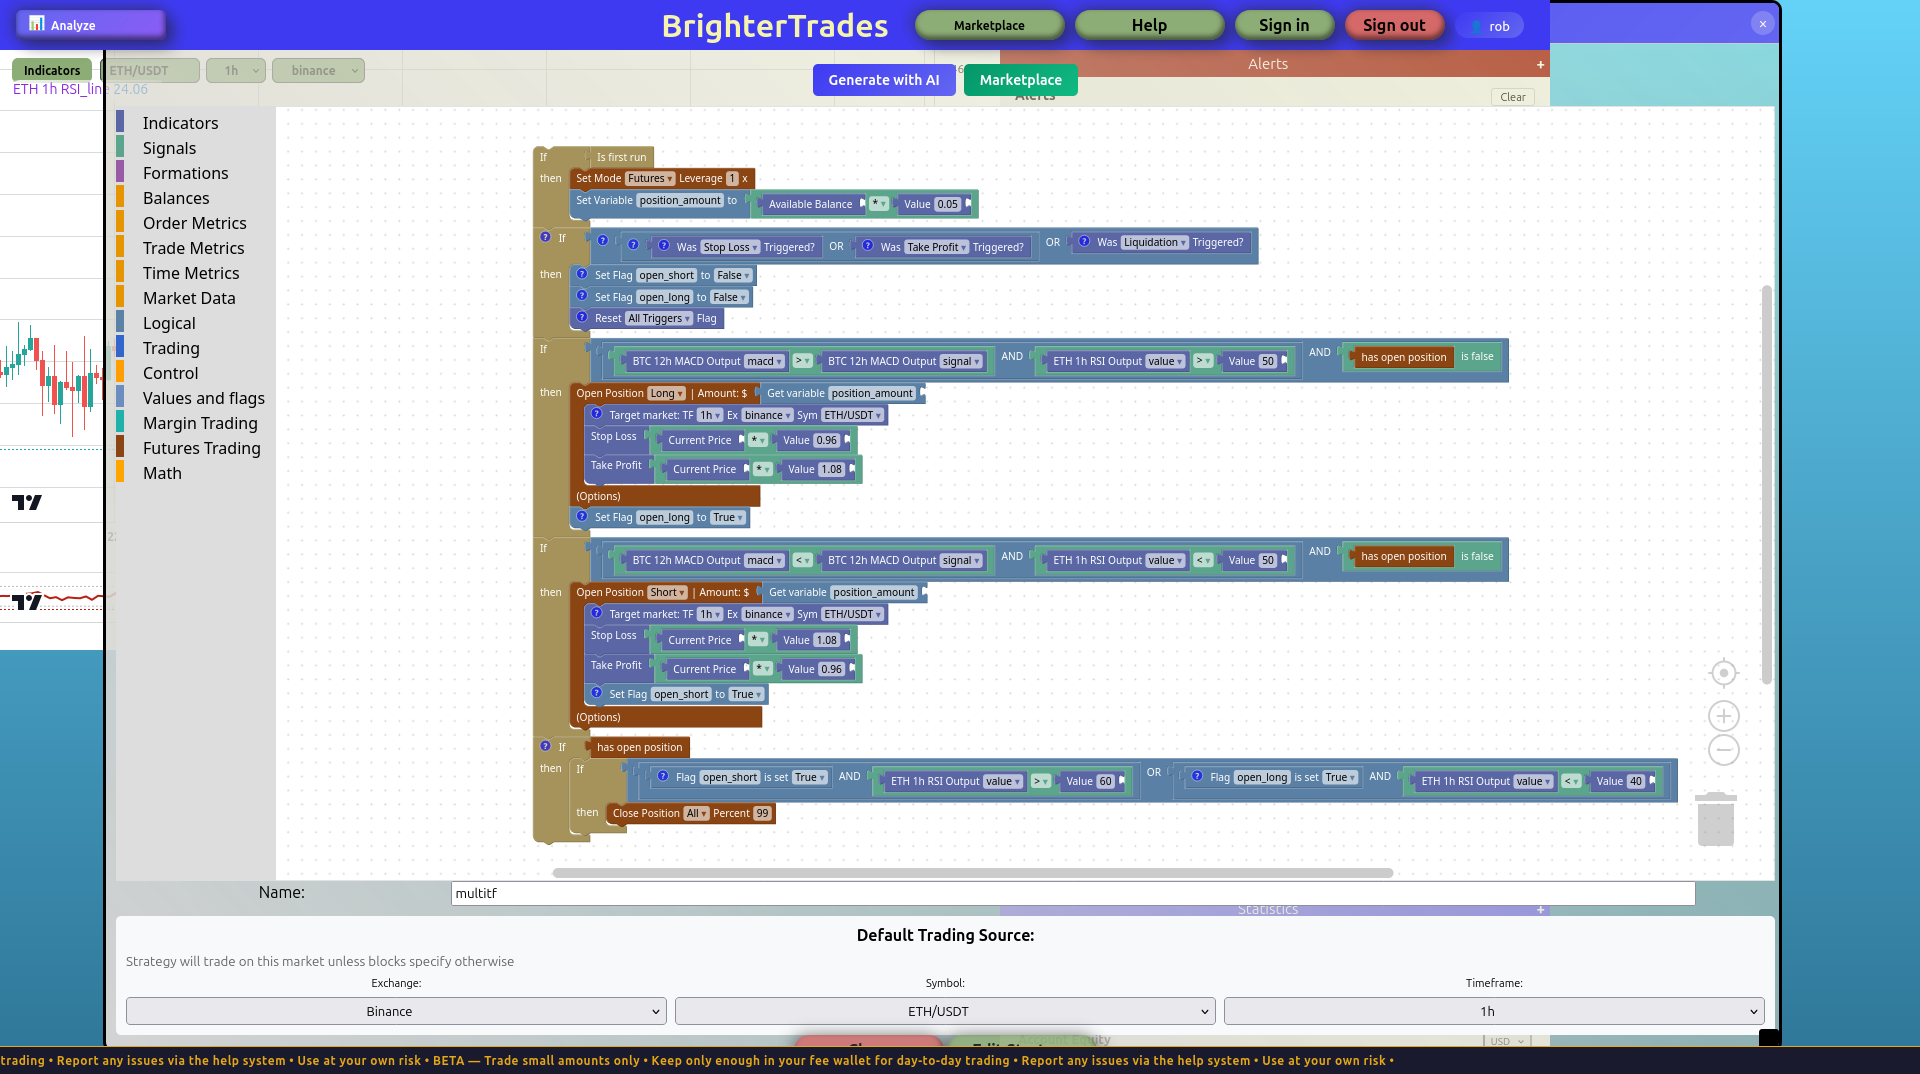Click the Analyze chart icon
Image resolution: width=1920 pixels, height=1074 pixels.
[x=36, y=23]
